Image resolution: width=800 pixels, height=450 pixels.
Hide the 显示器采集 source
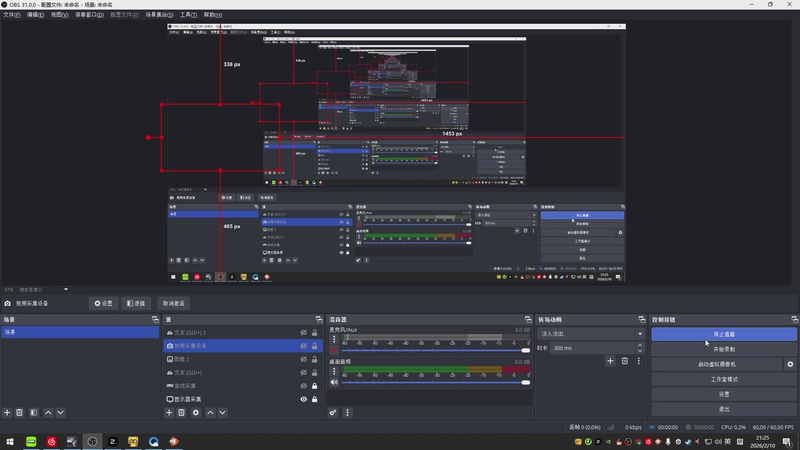click(304, 399)
